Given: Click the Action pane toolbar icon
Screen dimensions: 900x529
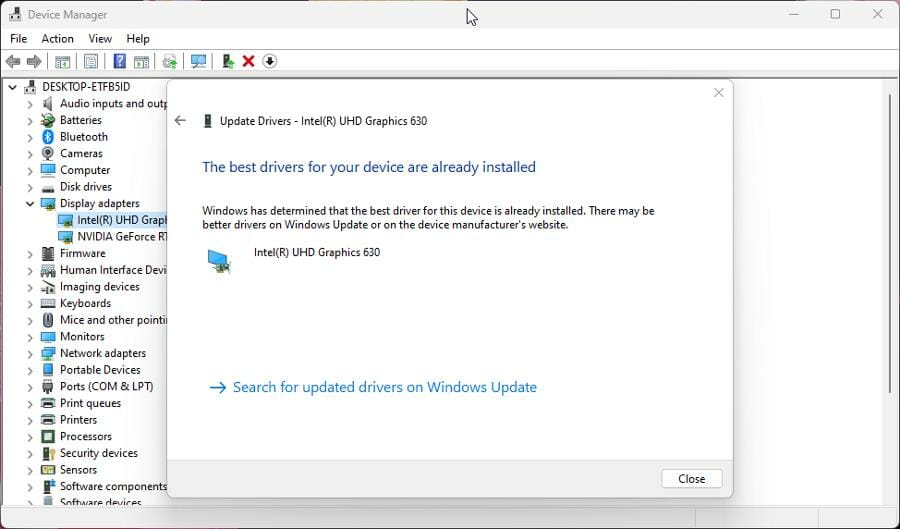Looking at the screenshot, I should click(x=141, y=61).
